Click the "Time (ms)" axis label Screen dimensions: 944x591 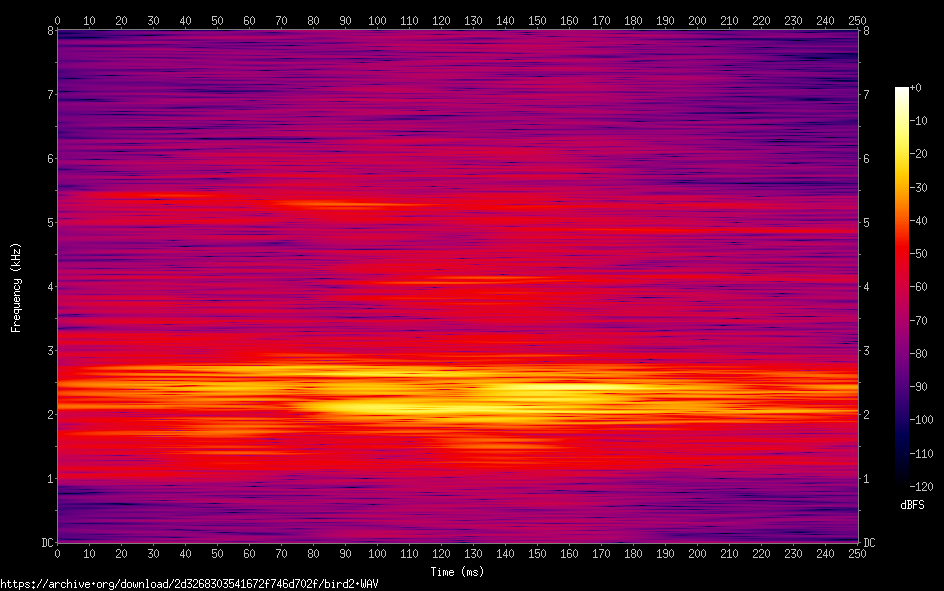457,572
